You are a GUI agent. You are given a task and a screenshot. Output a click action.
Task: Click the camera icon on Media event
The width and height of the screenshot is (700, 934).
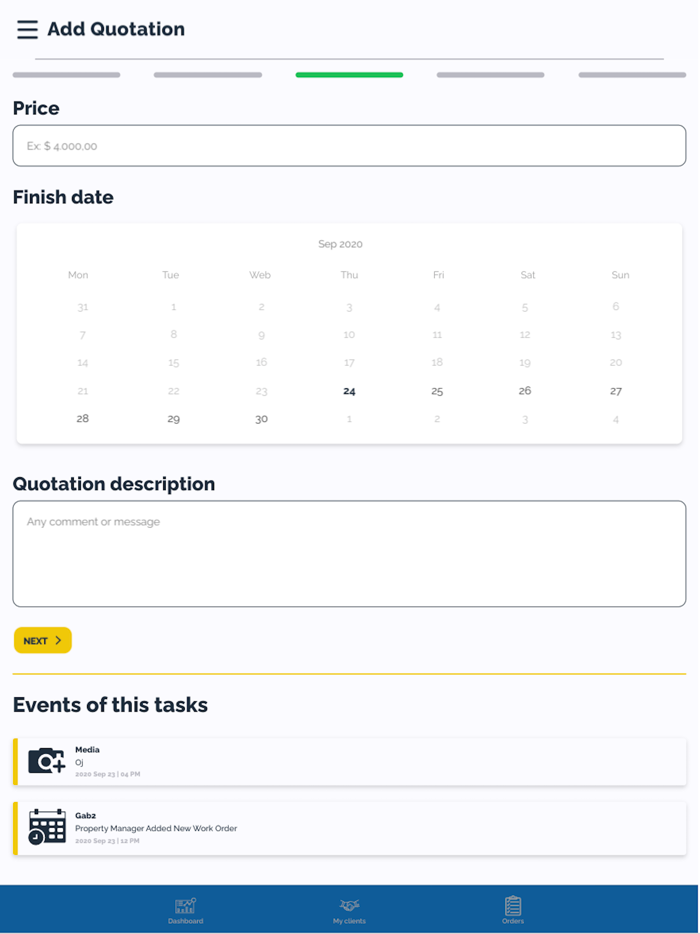(x=46, y=761)
